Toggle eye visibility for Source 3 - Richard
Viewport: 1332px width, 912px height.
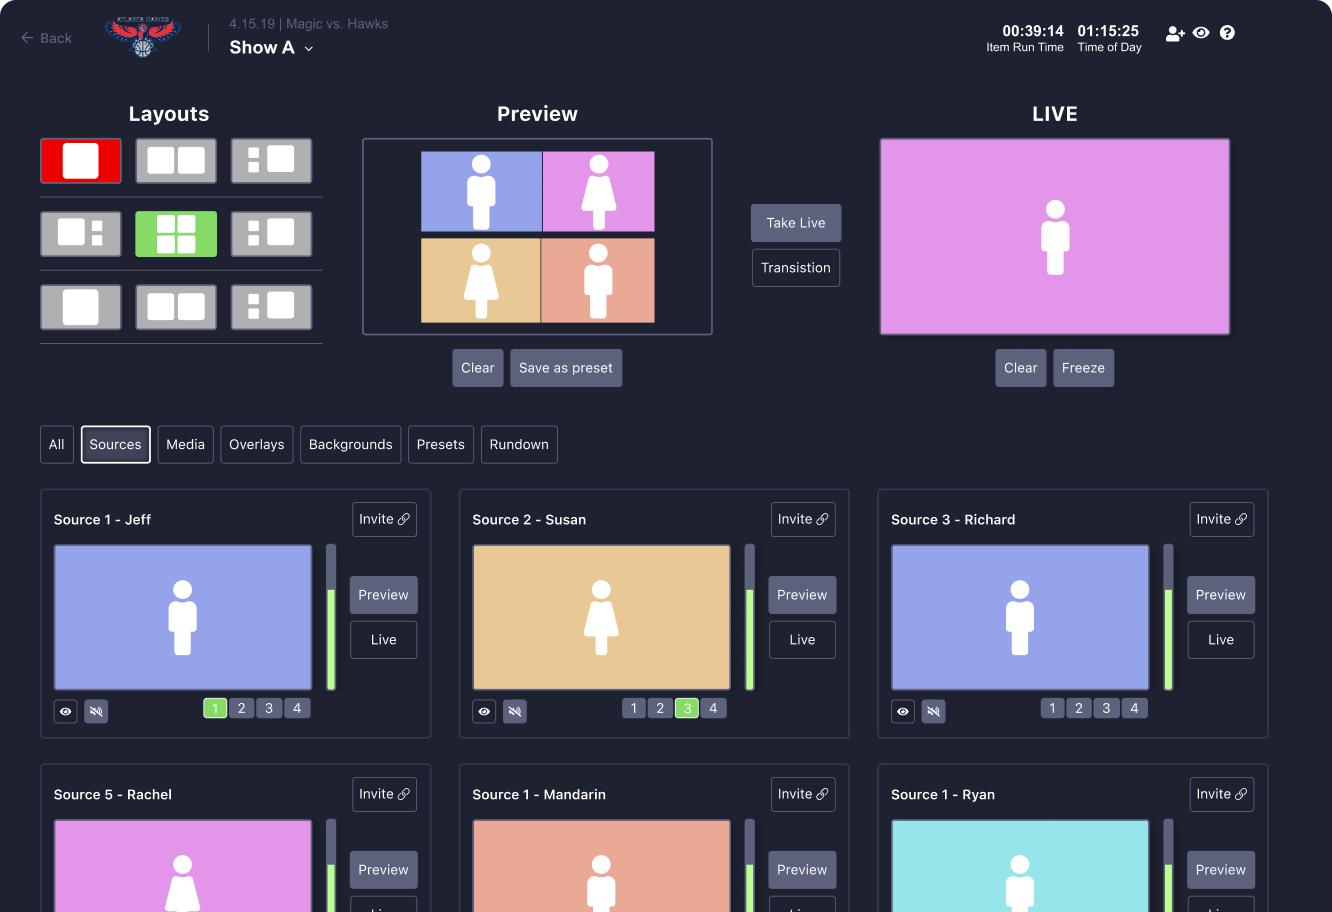tap(903, 712)
